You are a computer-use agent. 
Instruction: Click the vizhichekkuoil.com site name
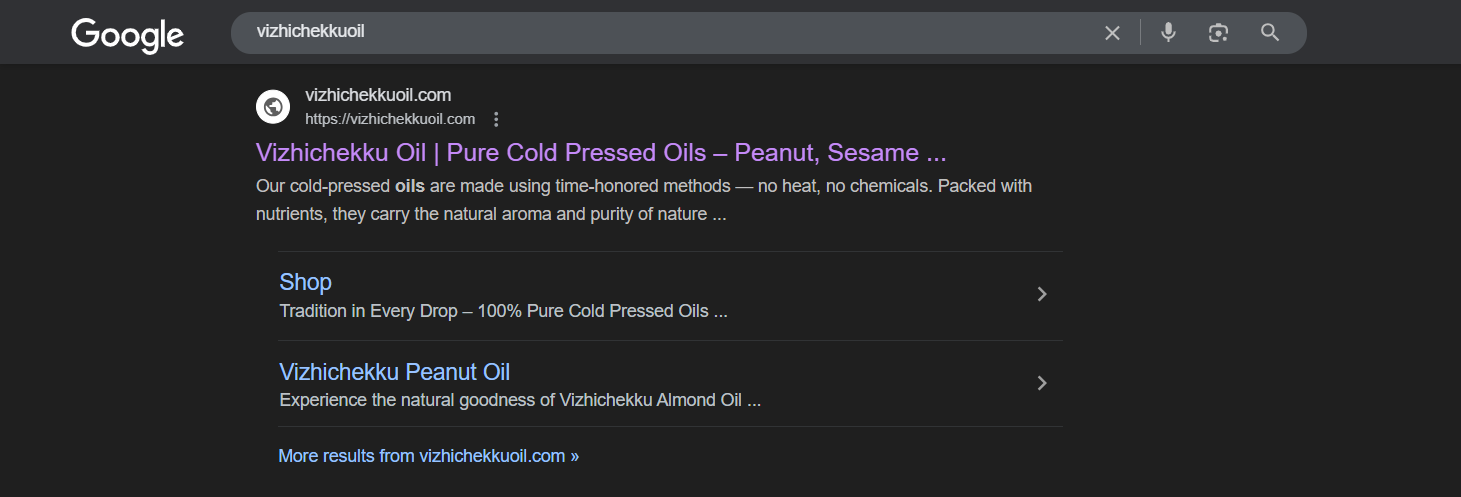click(378, 95)
